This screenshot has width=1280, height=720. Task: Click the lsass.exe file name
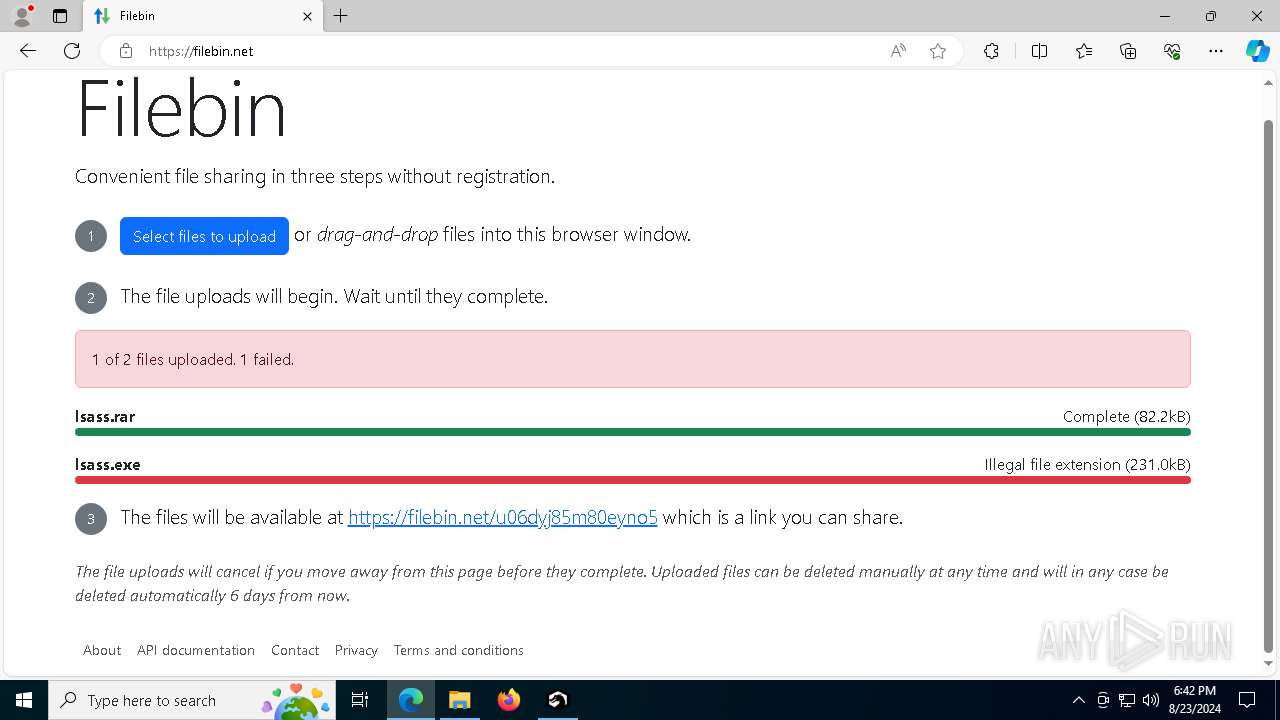(x=108, y=464)
